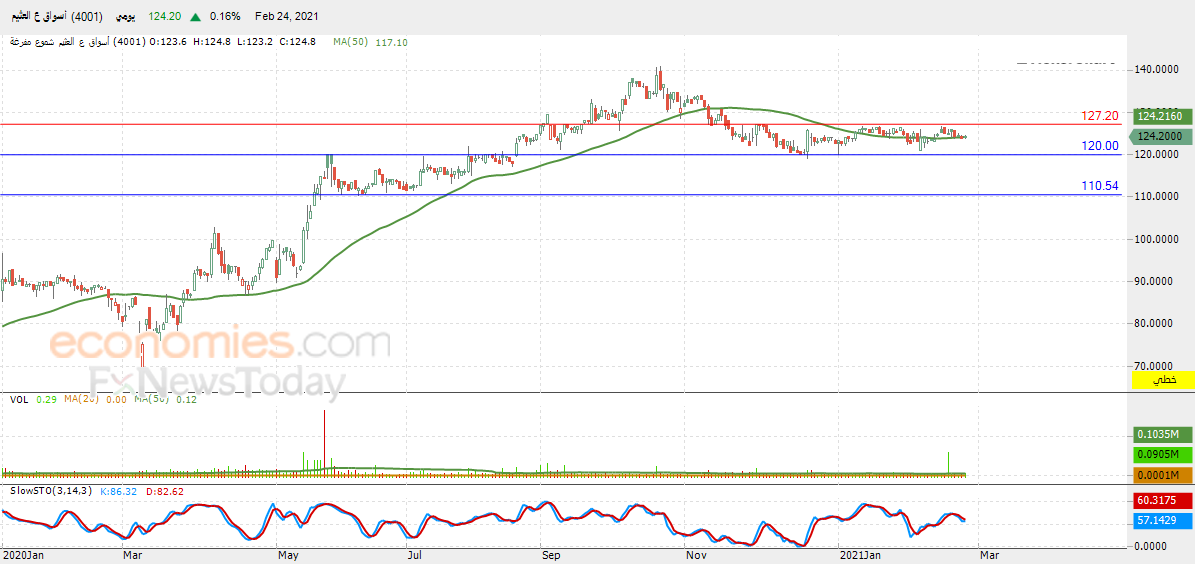Image resolution: width=1195 pixels, height=564 pixels.
Task: Click the 0.1035M volume tag
Action: 1161,435
